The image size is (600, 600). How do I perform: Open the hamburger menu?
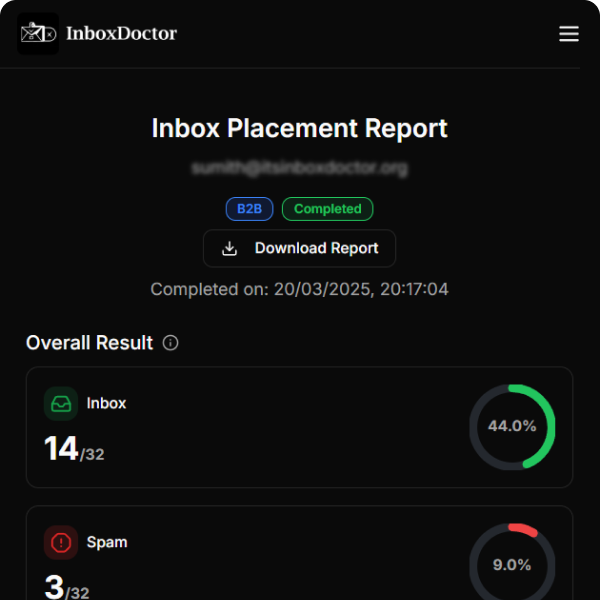pos(569,34)
